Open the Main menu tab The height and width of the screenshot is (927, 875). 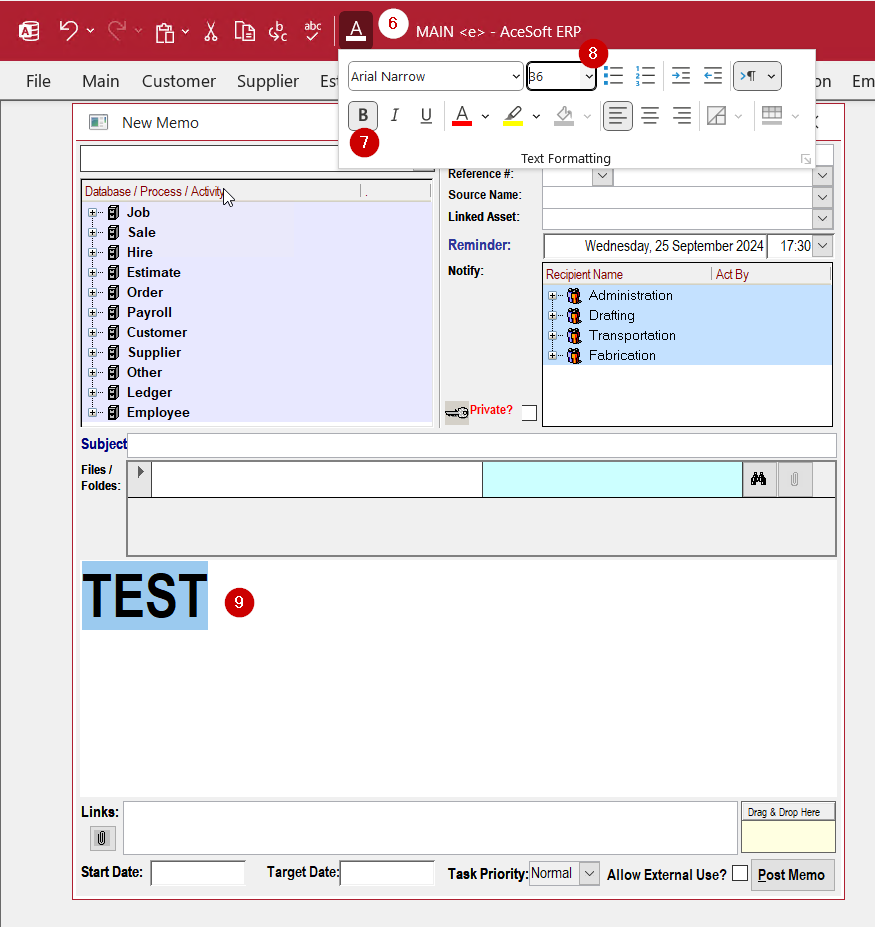click(x=101, y=81)
